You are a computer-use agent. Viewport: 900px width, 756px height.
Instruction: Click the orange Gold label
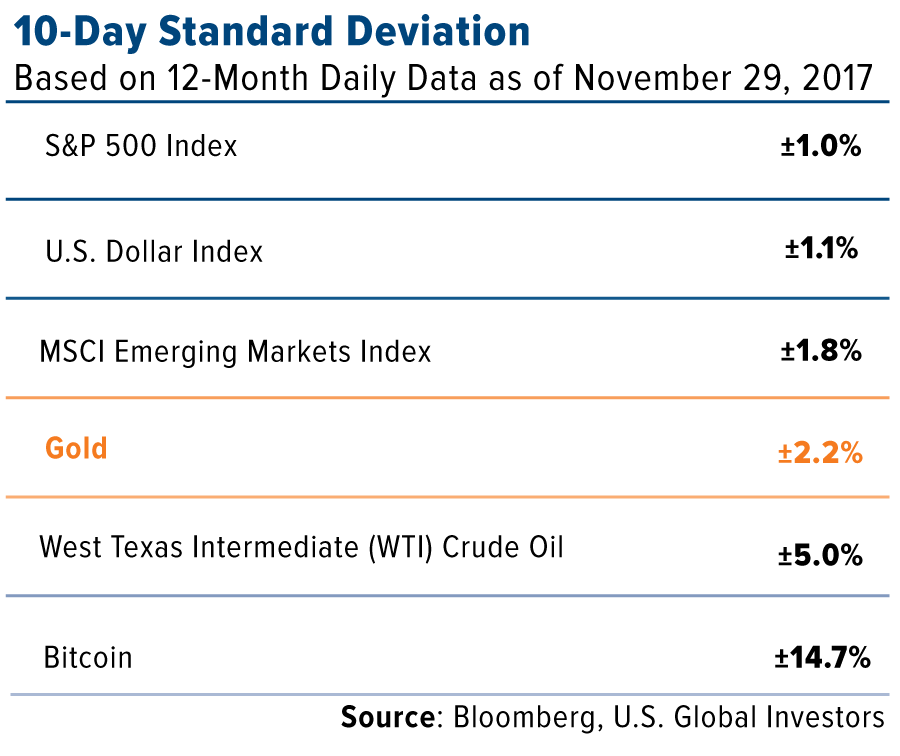pos(76,448)
